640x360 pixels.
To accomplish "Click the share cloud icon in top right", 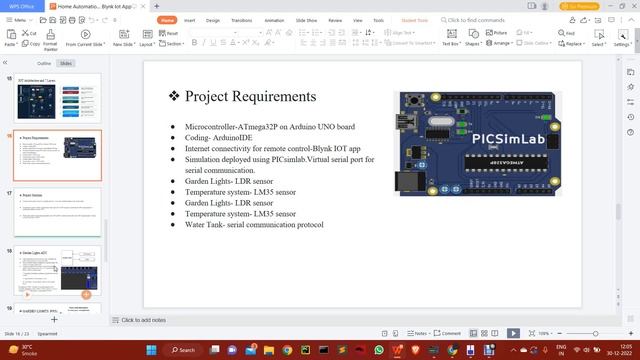I will pyautogui.click(x=584, y=20).
